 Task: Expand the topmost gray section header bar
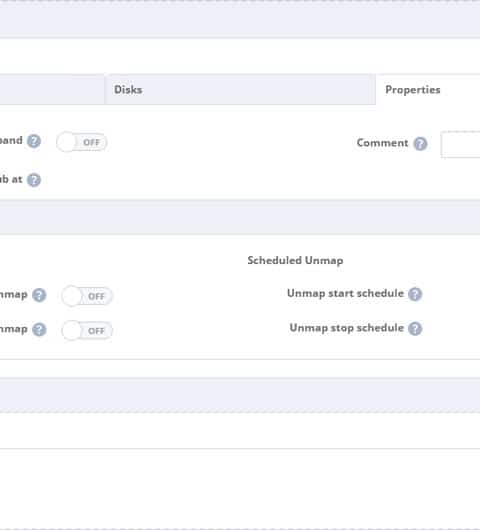point(240,20)
